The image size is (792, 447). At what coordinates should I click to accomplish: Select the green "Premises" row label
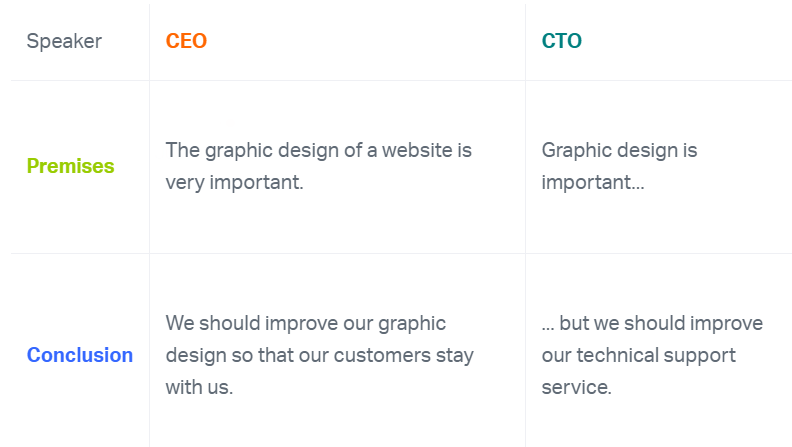click(x=70, y=166)
